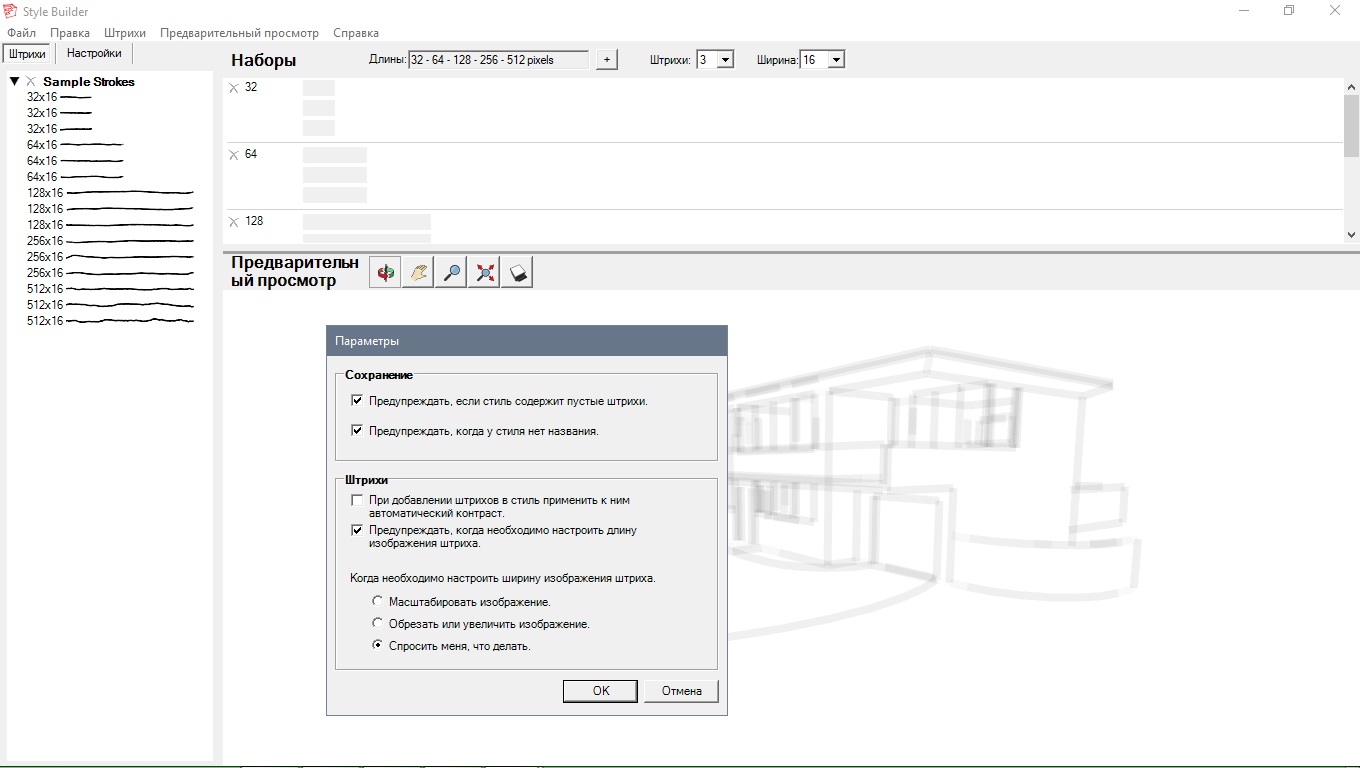
Task: Switch to the Настройки tab
Action: 94,54
